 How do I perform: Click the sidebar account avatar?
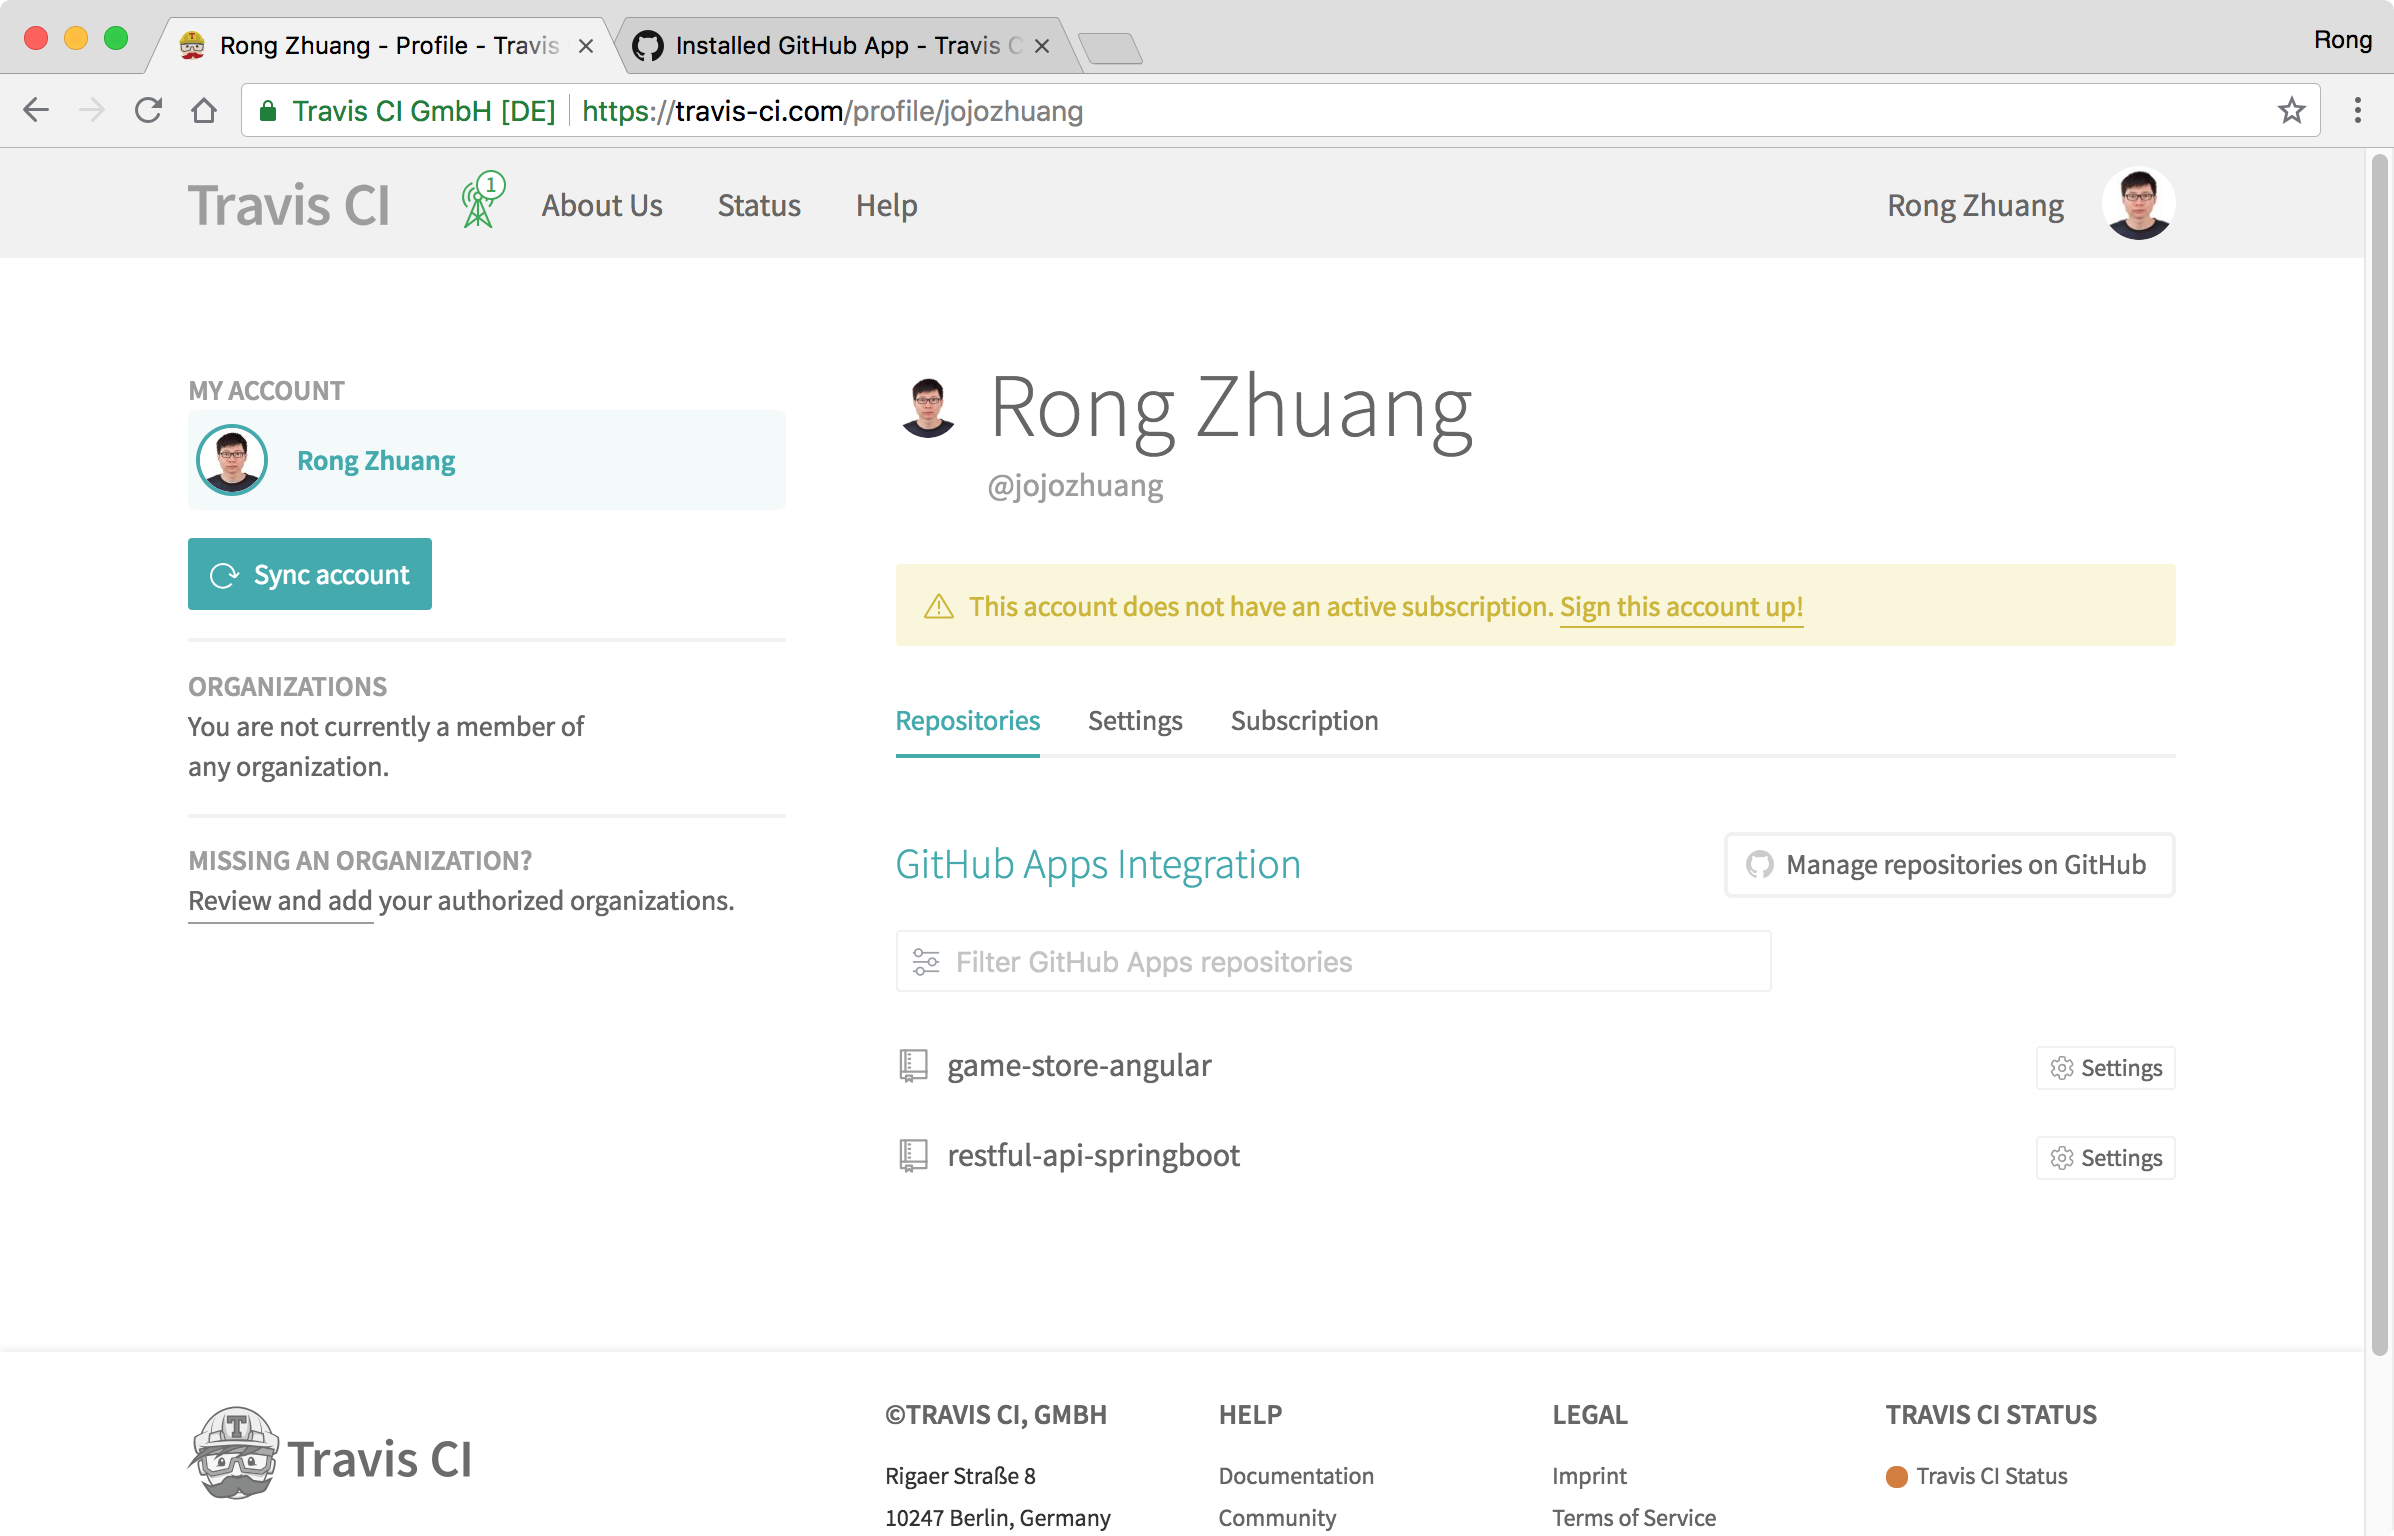point(232,460)
